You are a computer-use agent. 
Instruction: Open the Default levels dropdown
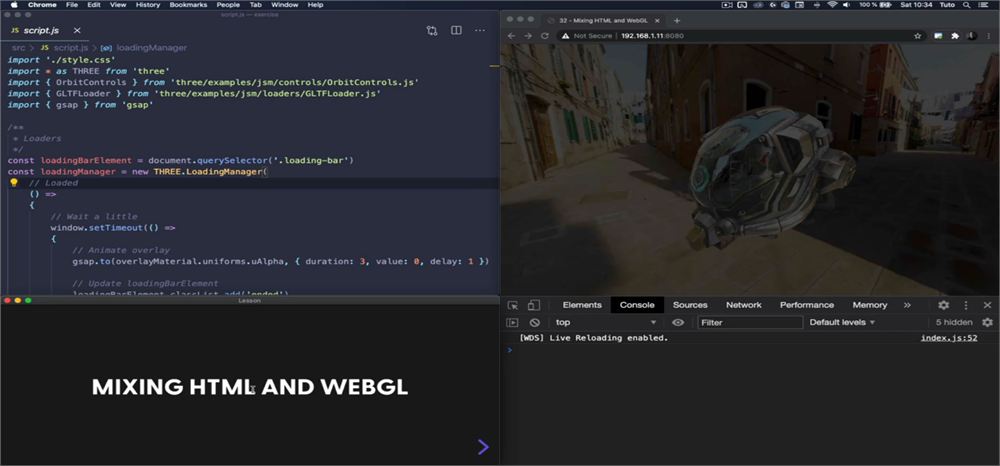coord(842,323)
